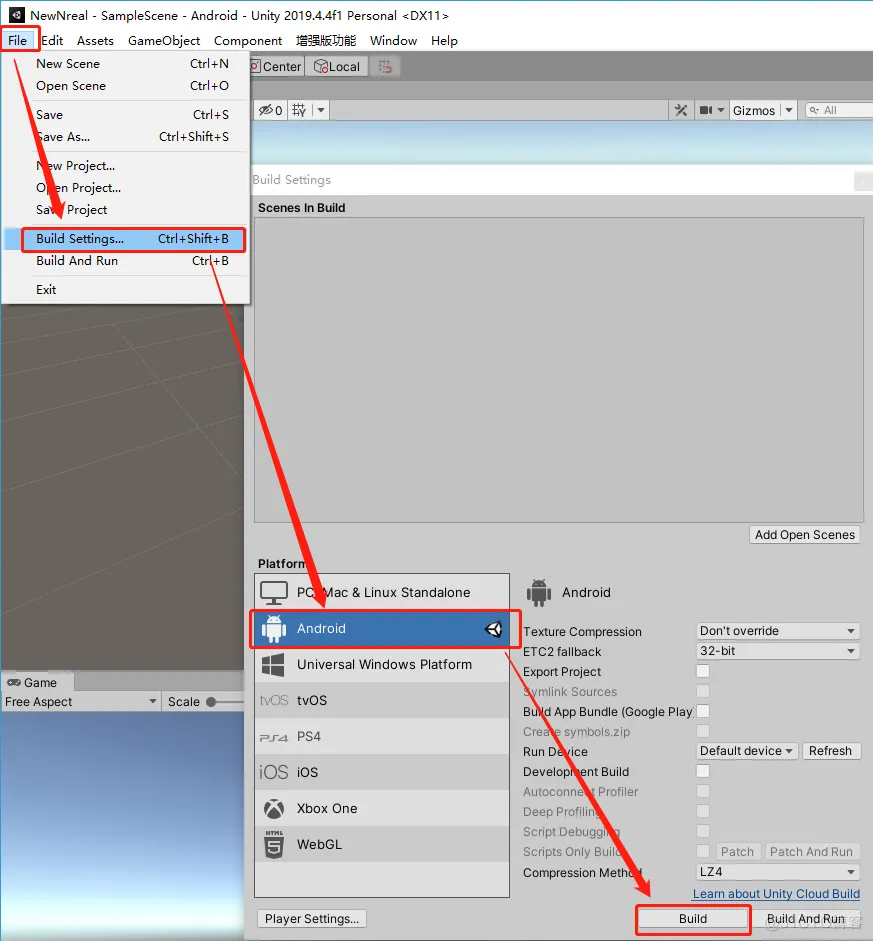Click the Game view Scale slider
The height and width of the screenshot is (941, 873).
[225, 702]
